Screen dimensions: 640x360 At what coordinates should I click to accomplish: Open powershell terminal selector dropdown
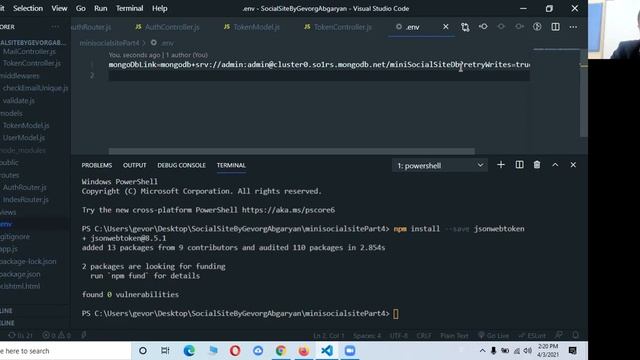click(440, 165)
